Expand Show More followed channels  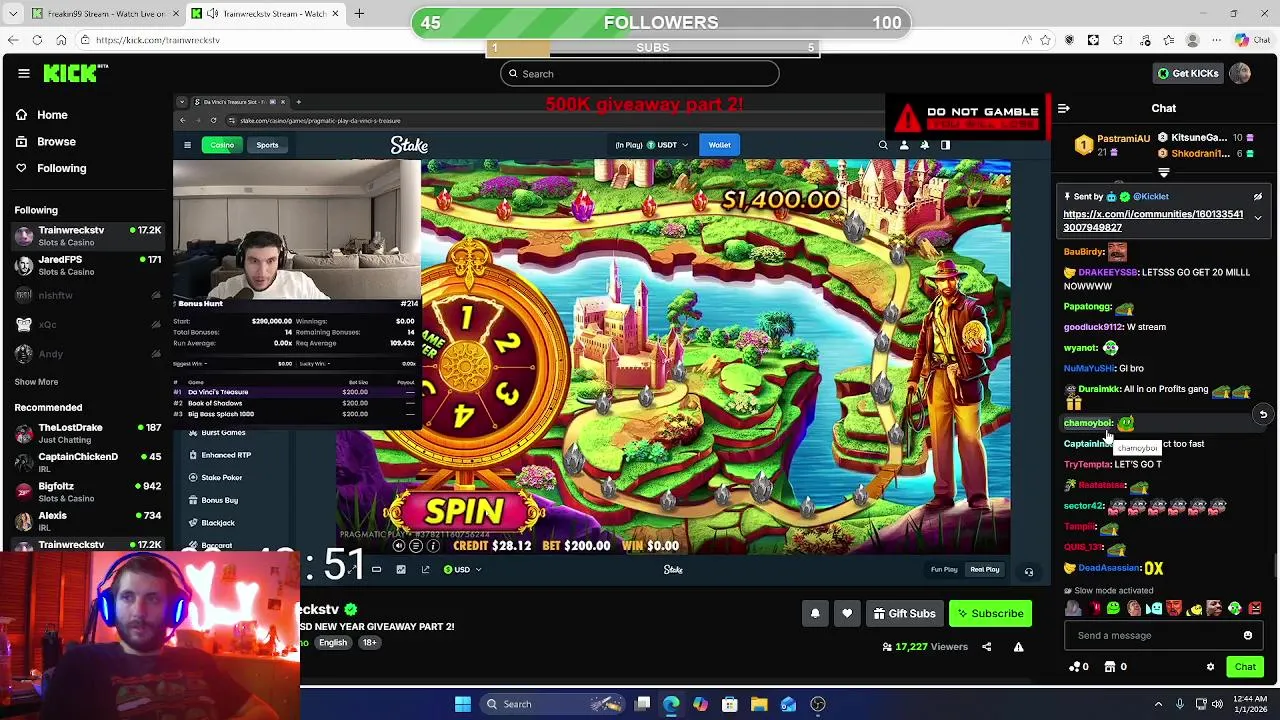pyautogui.click(x=36, y=382)
